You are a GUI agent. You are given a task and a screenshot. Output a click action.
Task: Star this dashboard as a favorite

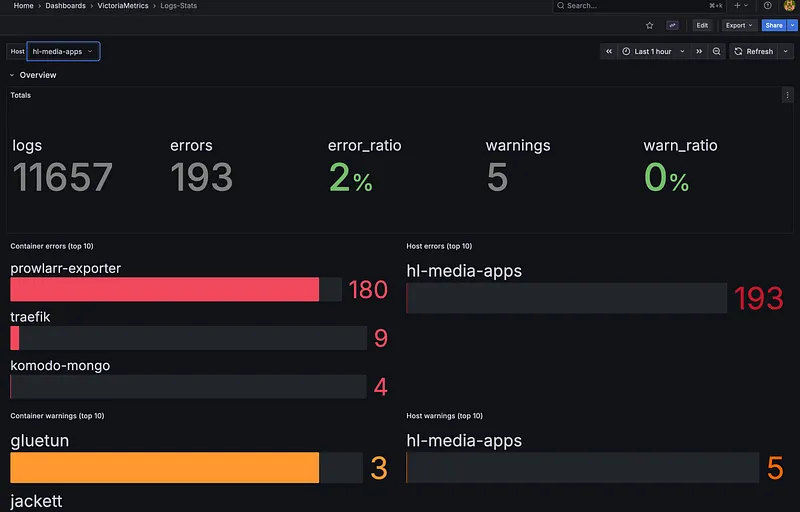pos(649,25)
